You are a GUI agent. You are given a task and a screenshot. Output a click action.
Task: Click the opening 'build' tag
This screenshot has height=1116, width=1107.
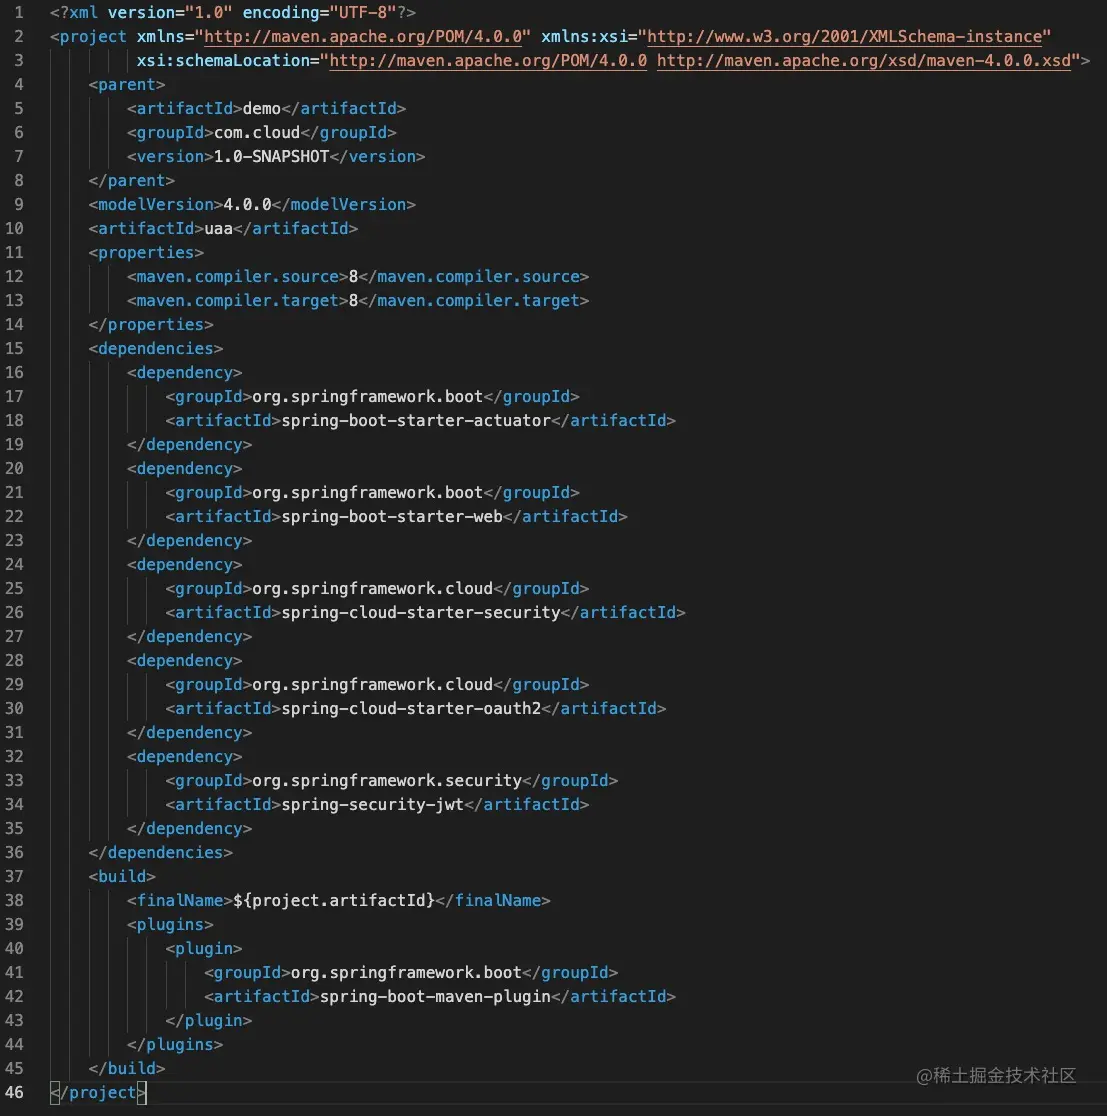122,877
